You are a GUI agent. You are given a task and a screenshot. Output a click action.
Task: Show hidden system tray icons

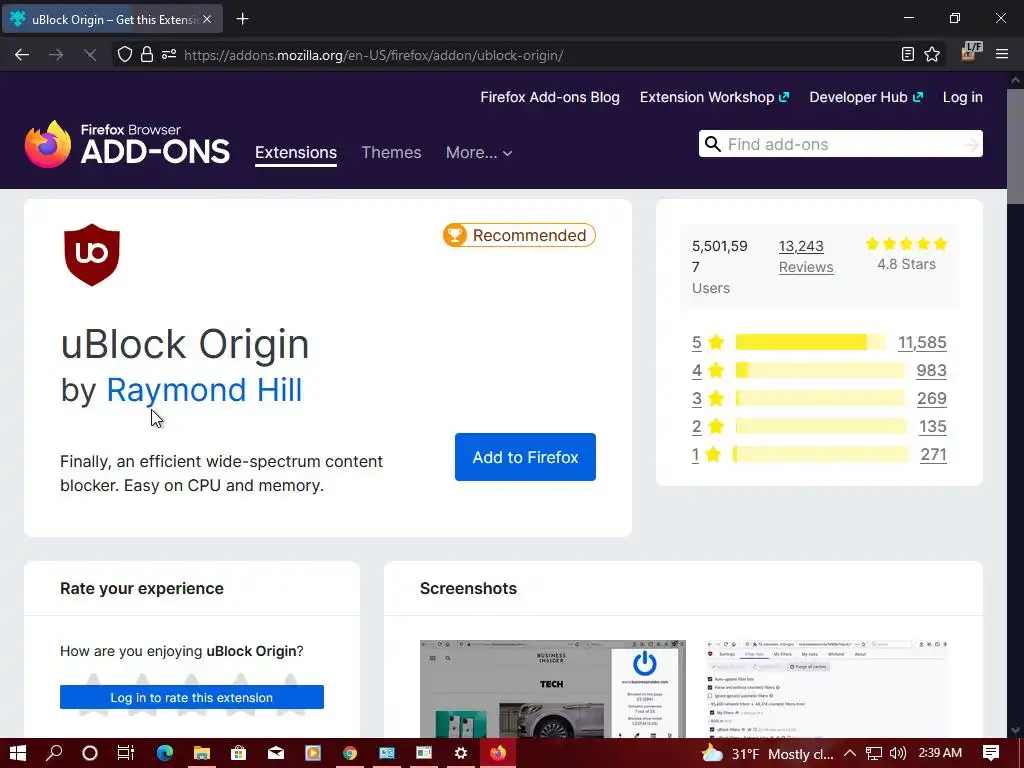(x=850, y=753)
